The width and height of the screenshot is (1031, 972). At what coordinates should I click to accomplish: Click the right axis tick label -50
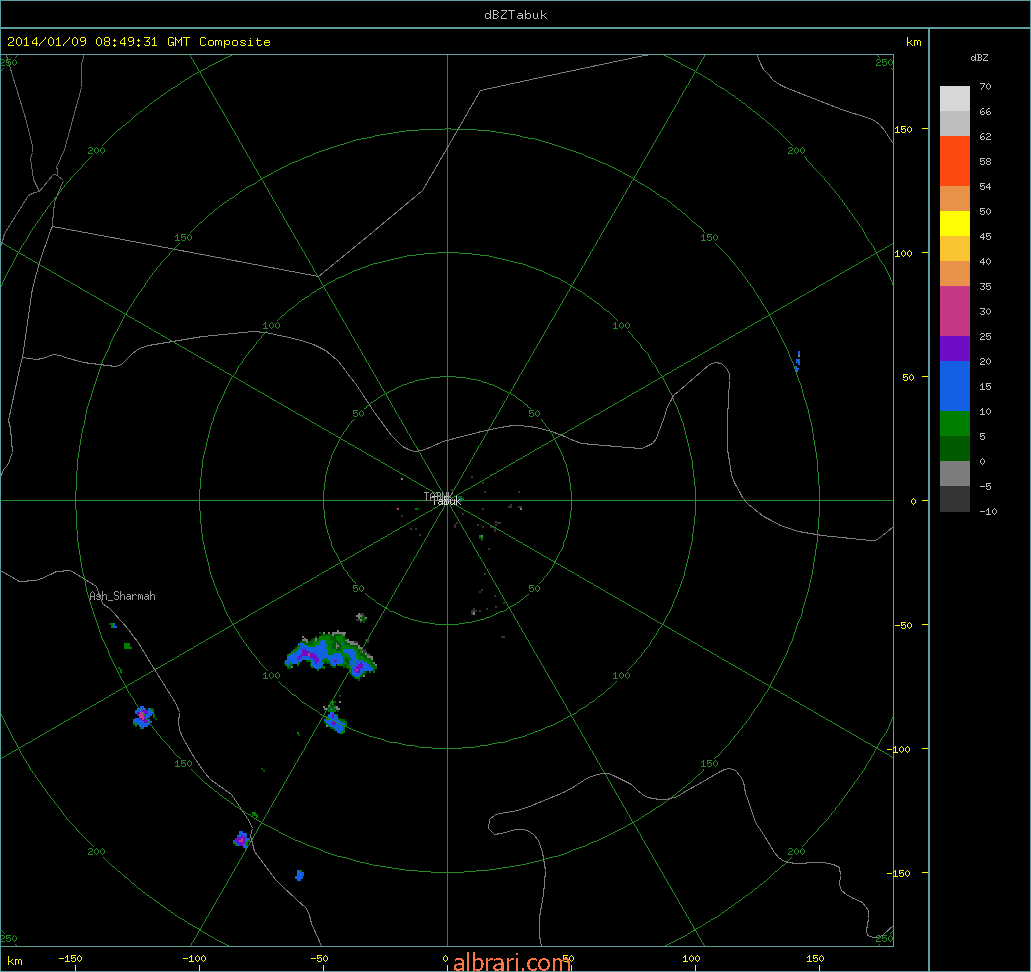(x=903, y=625)
